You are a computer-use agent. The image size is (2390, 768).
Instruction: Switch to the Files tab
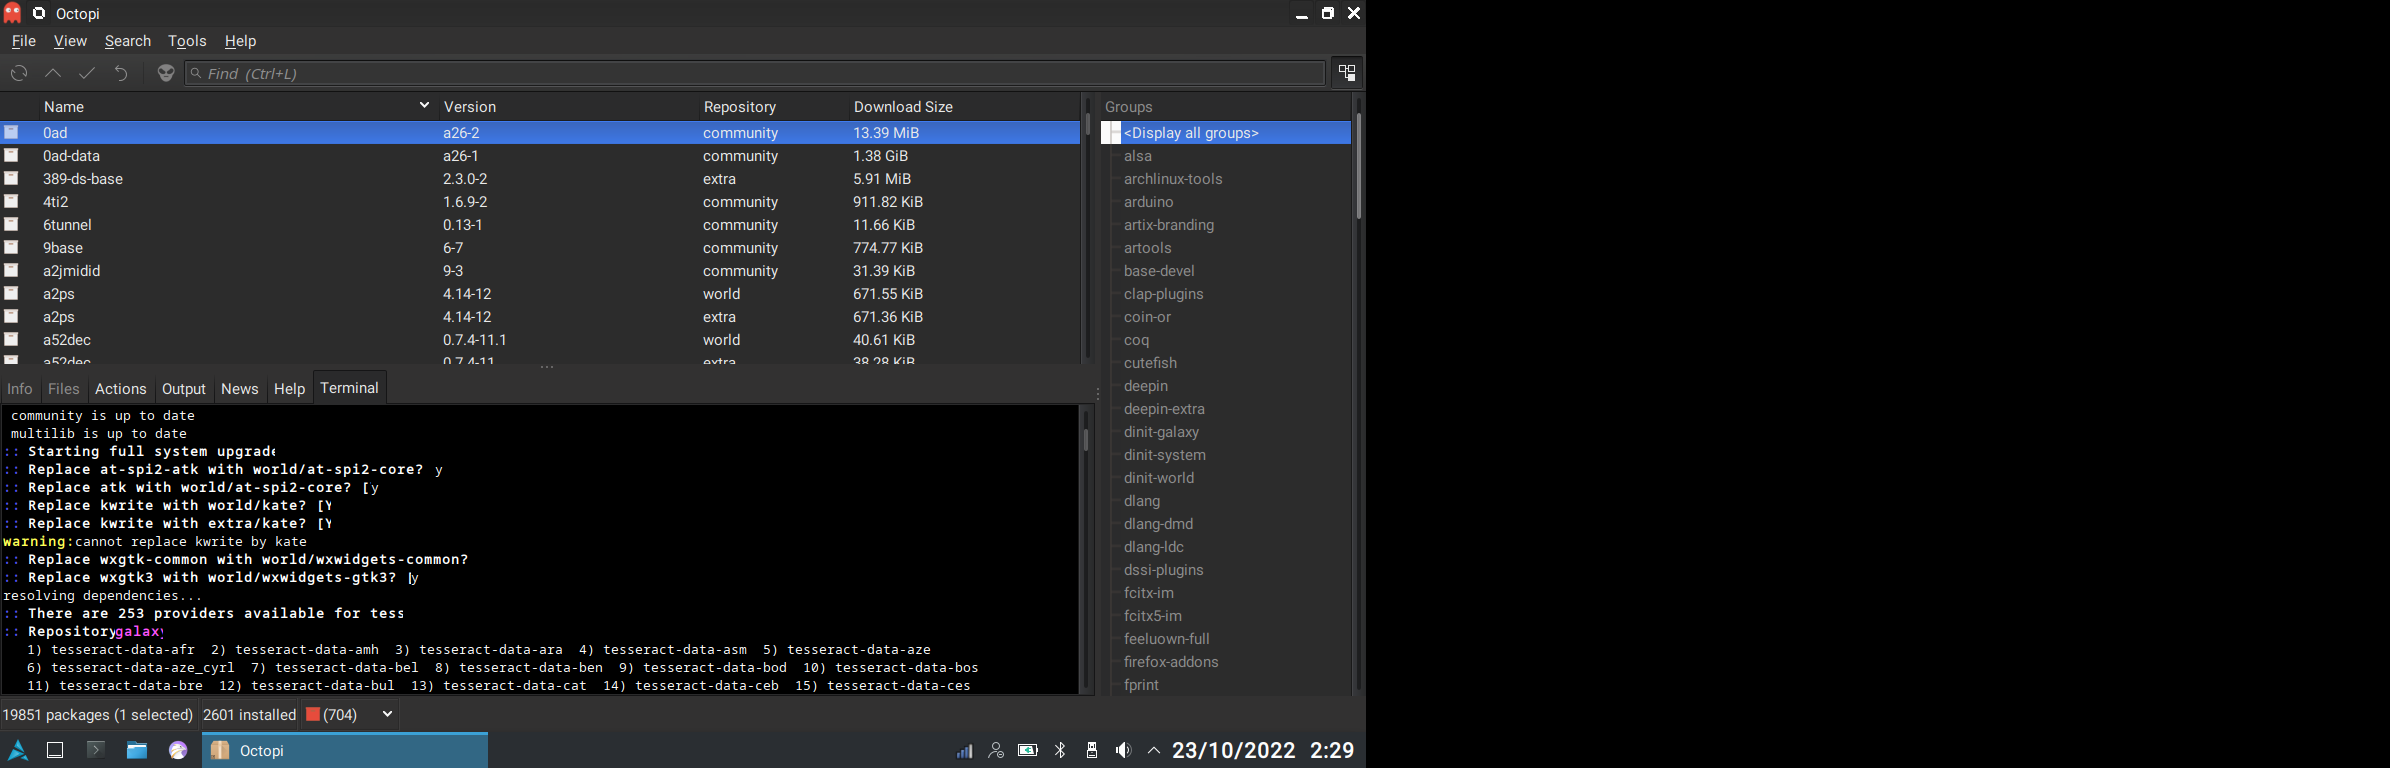pos(63,389)
